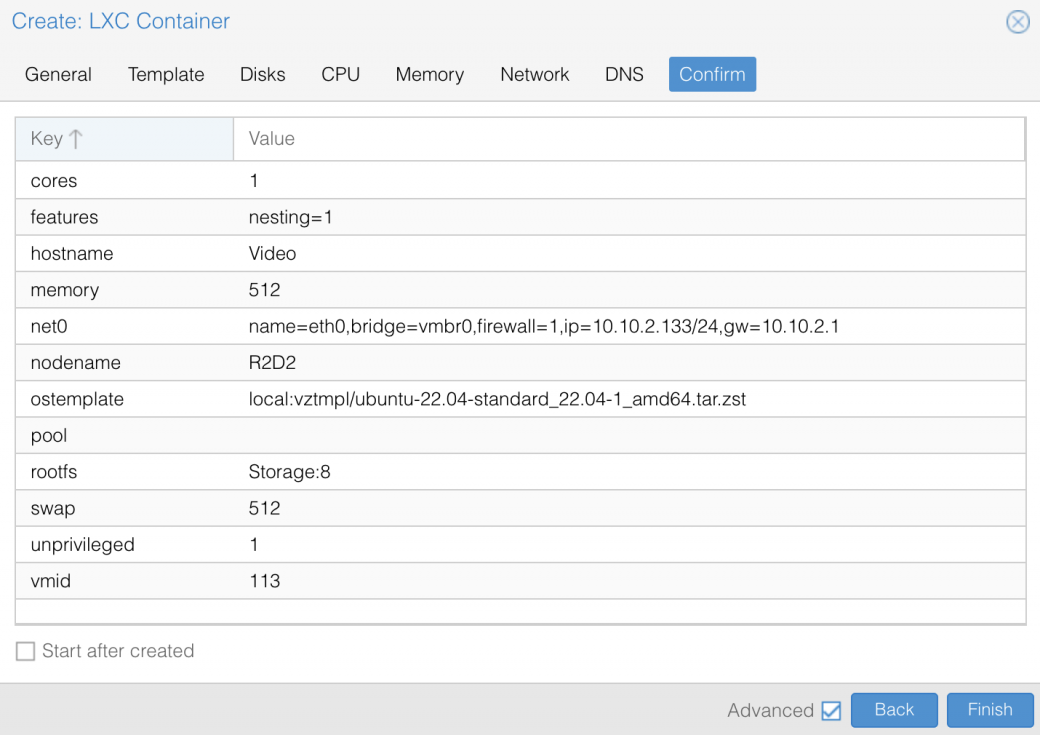
Task: Switch to the Disks tab
Action: [x=262, y=74]
